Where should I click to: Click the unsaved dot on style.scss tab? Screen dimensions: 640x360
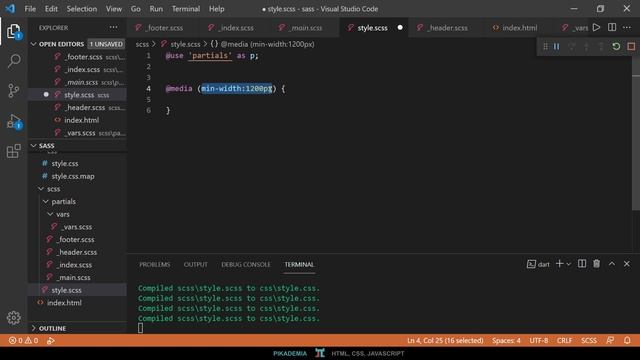[400, 27]
